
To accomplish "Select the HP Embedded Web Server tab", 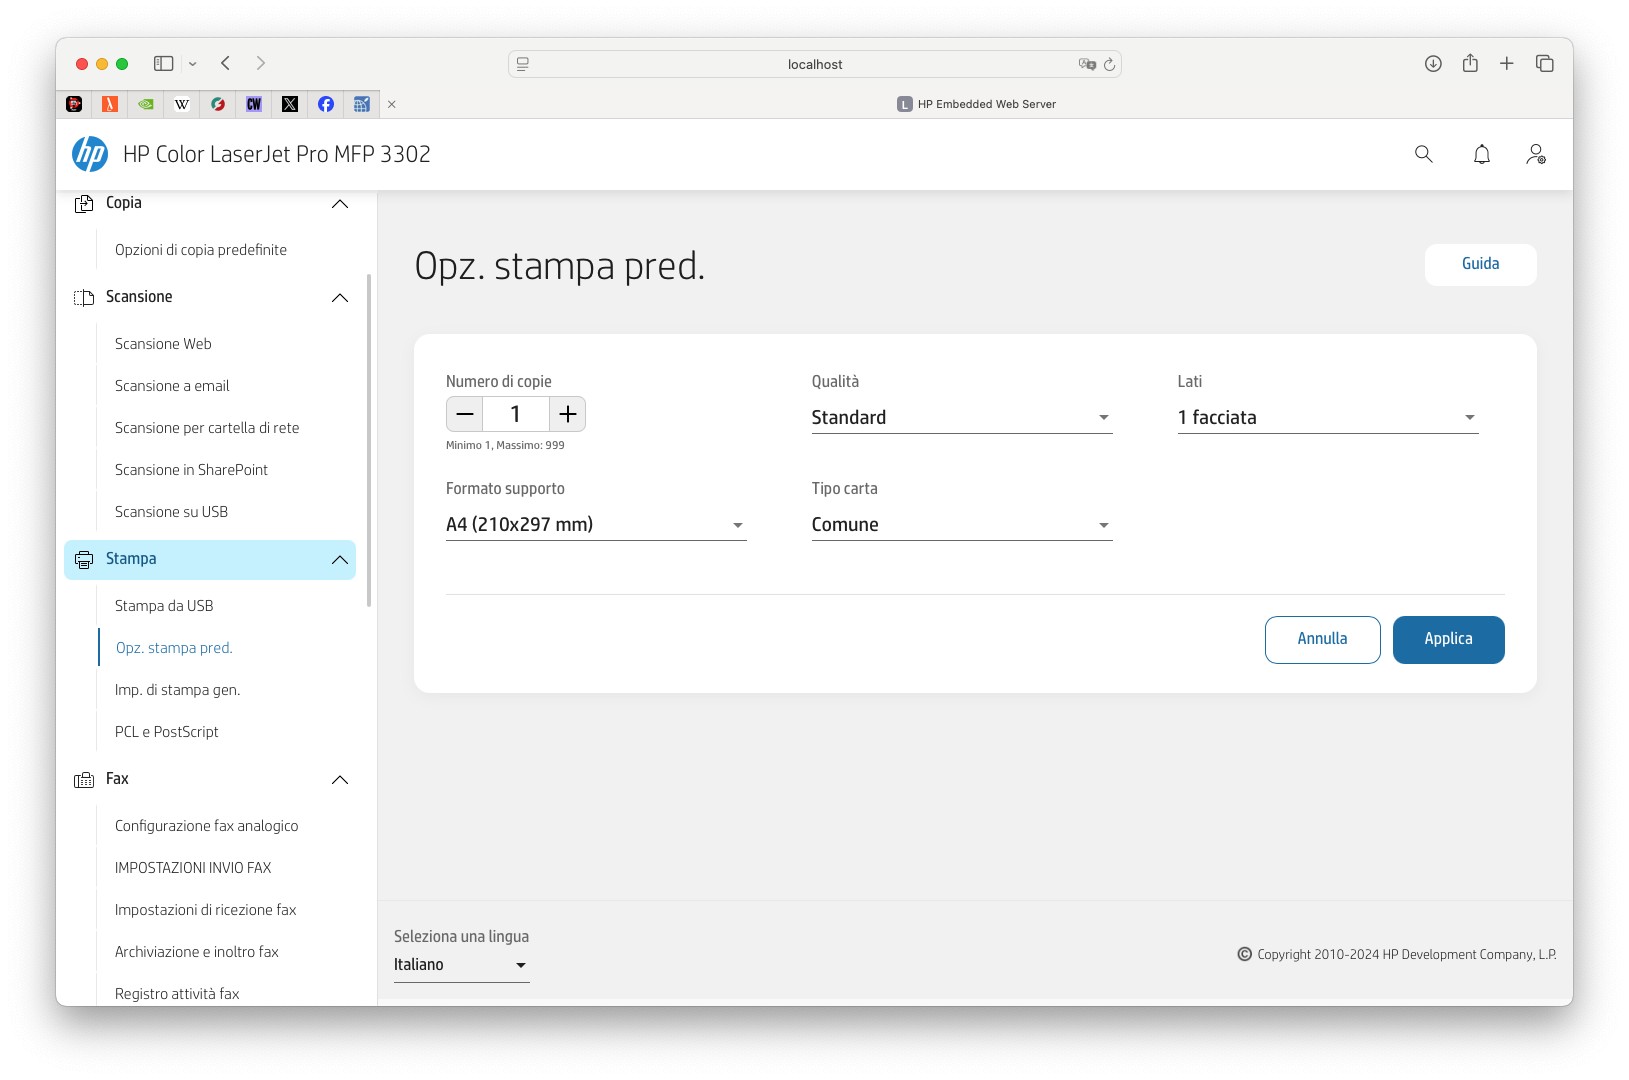I will click(976, 104).
